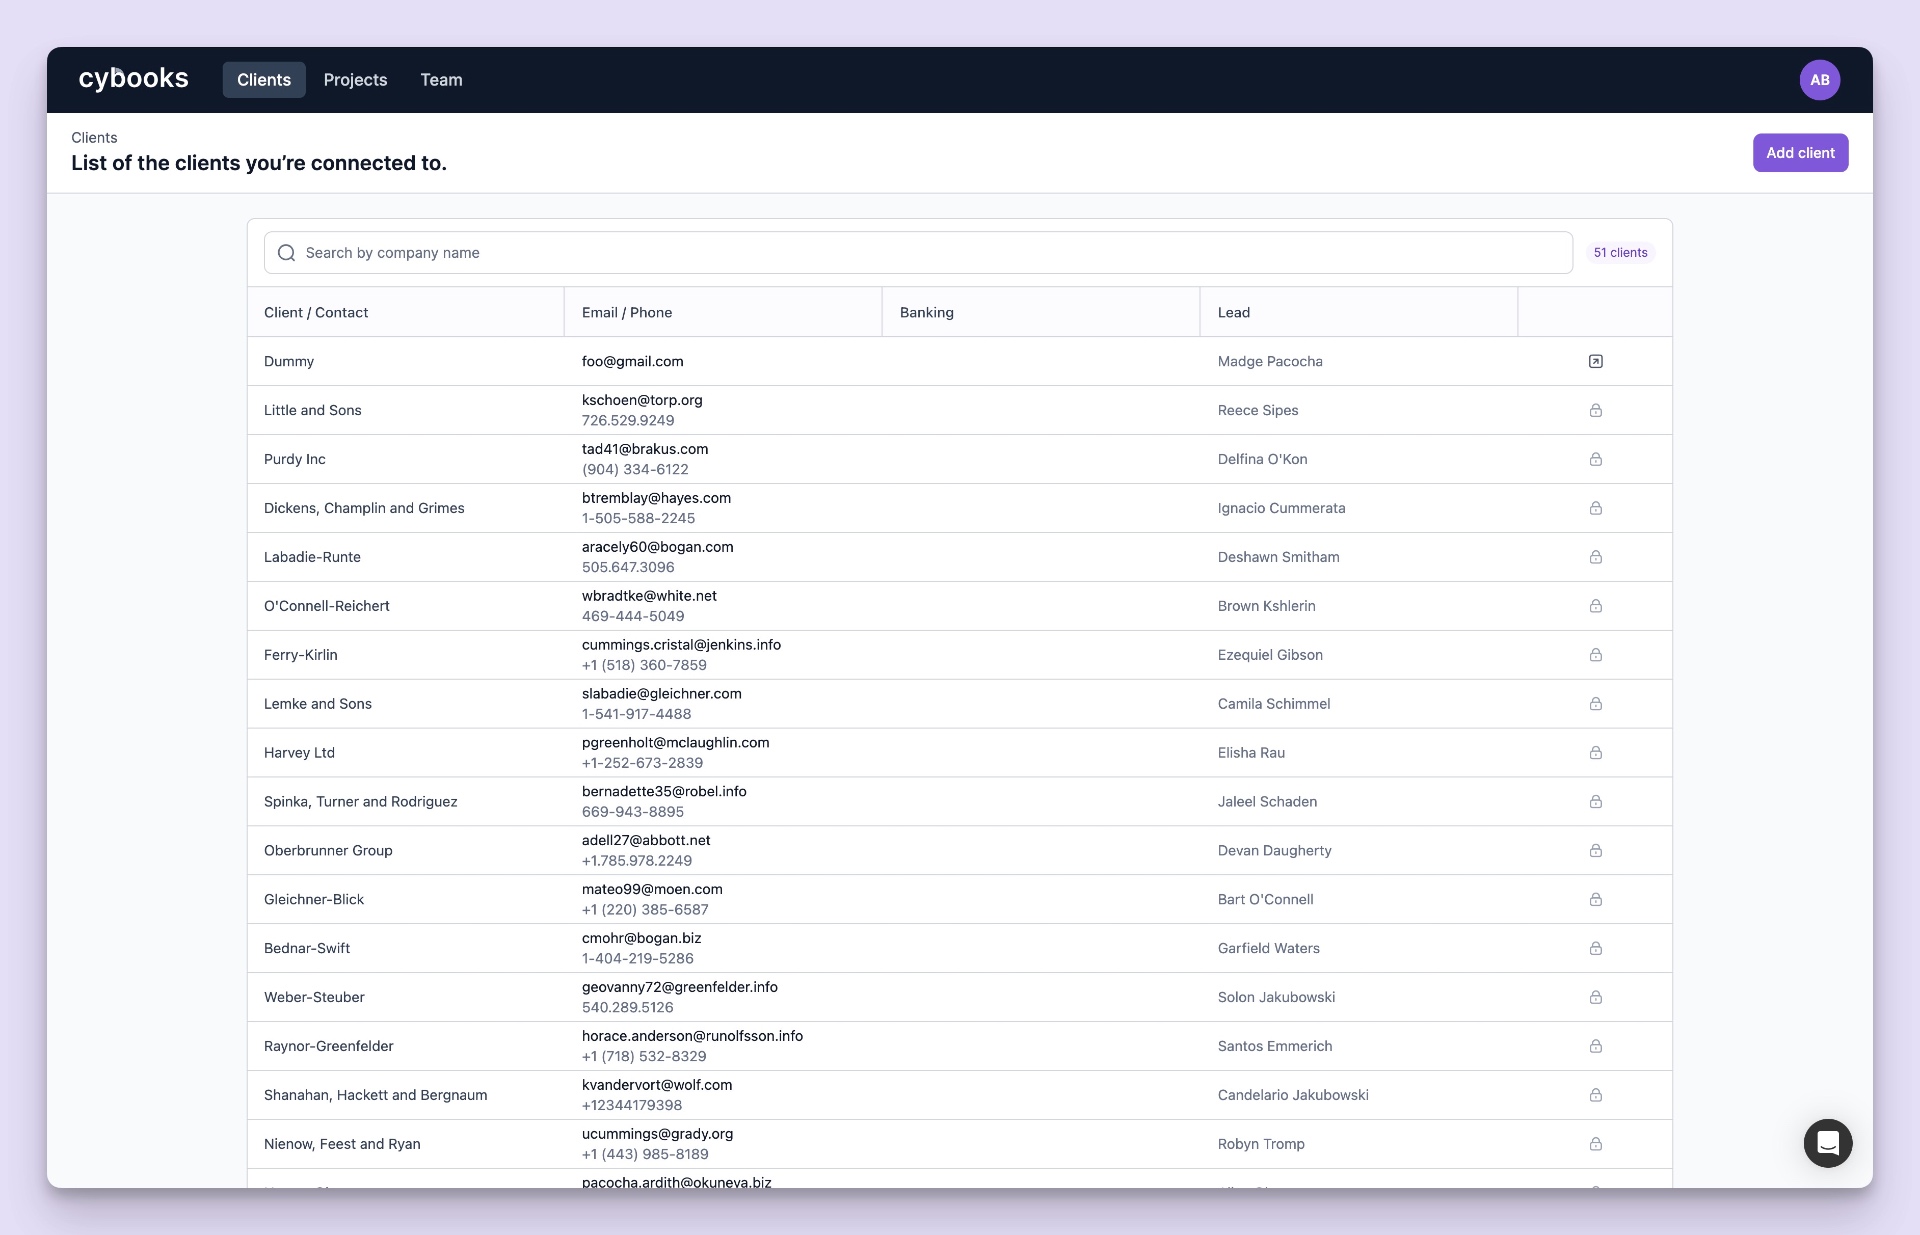Click lock icon for Shanahan, Hackett and Bergnaum
The image size is (1920, 1235).
tap(1595, 1096)
